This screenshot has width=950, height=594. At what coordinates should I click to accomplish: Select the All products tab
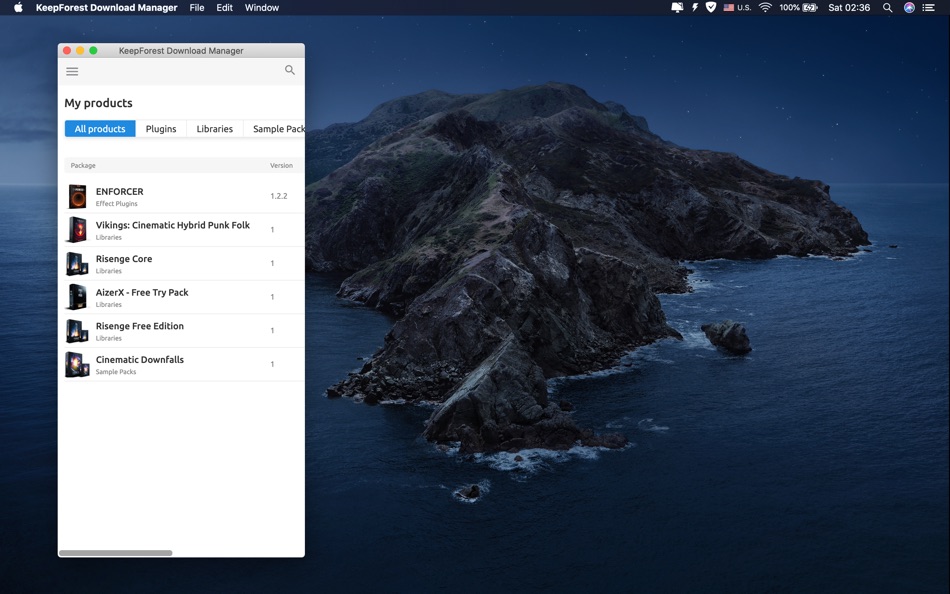(x=100, y=129)
